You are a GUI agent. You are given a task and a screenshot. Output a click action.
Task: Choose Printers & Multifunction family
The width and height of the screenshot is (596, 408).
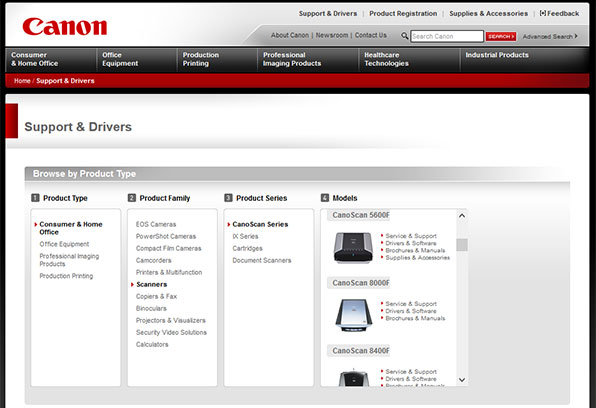click(x=169, y=272)
